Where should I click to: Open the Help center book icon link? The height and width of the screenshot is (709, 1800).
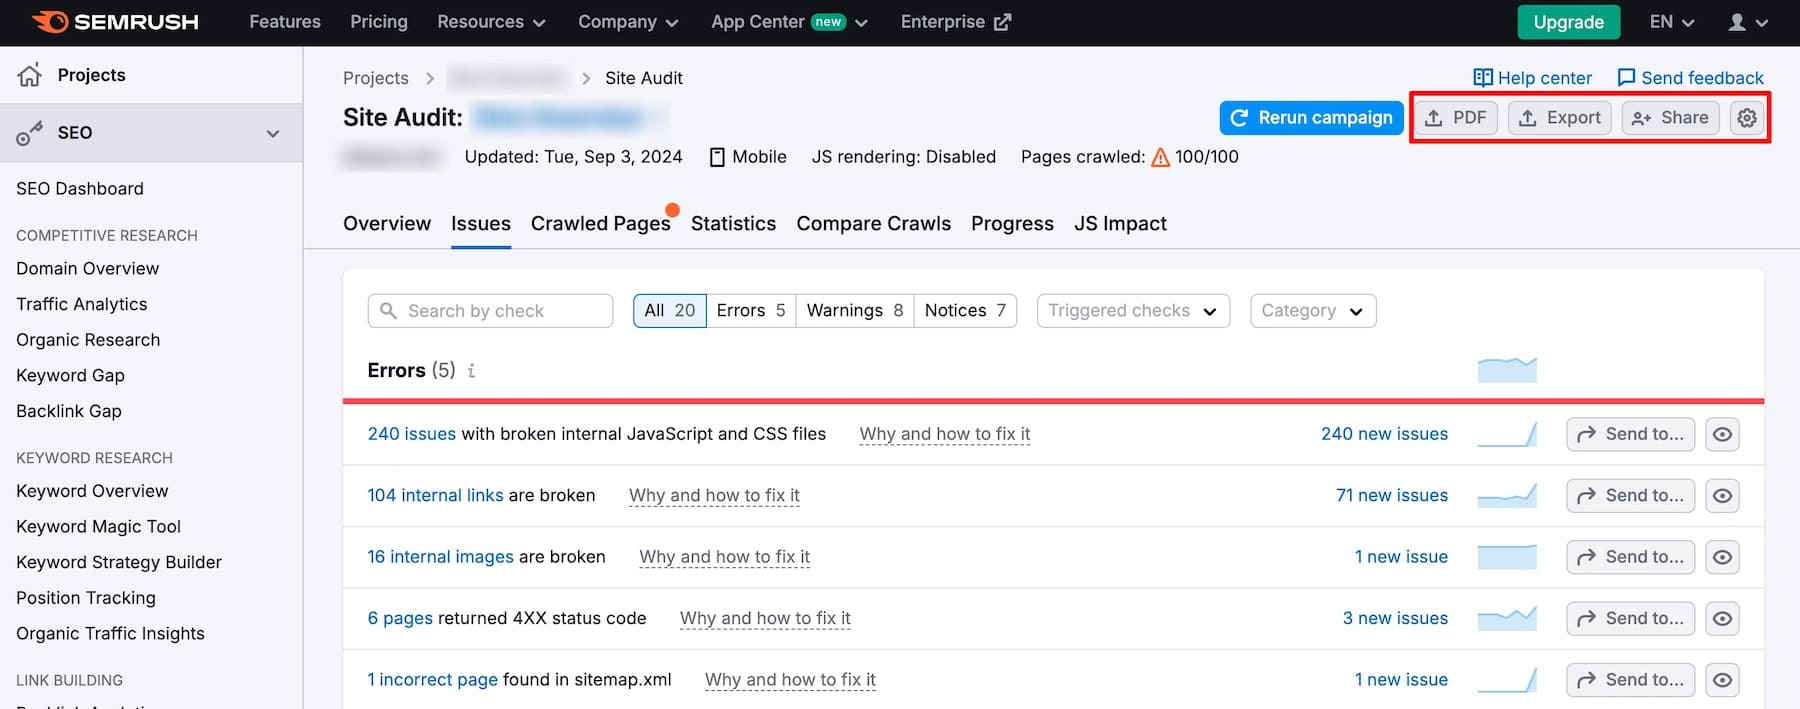click(x=1482, y=78)
